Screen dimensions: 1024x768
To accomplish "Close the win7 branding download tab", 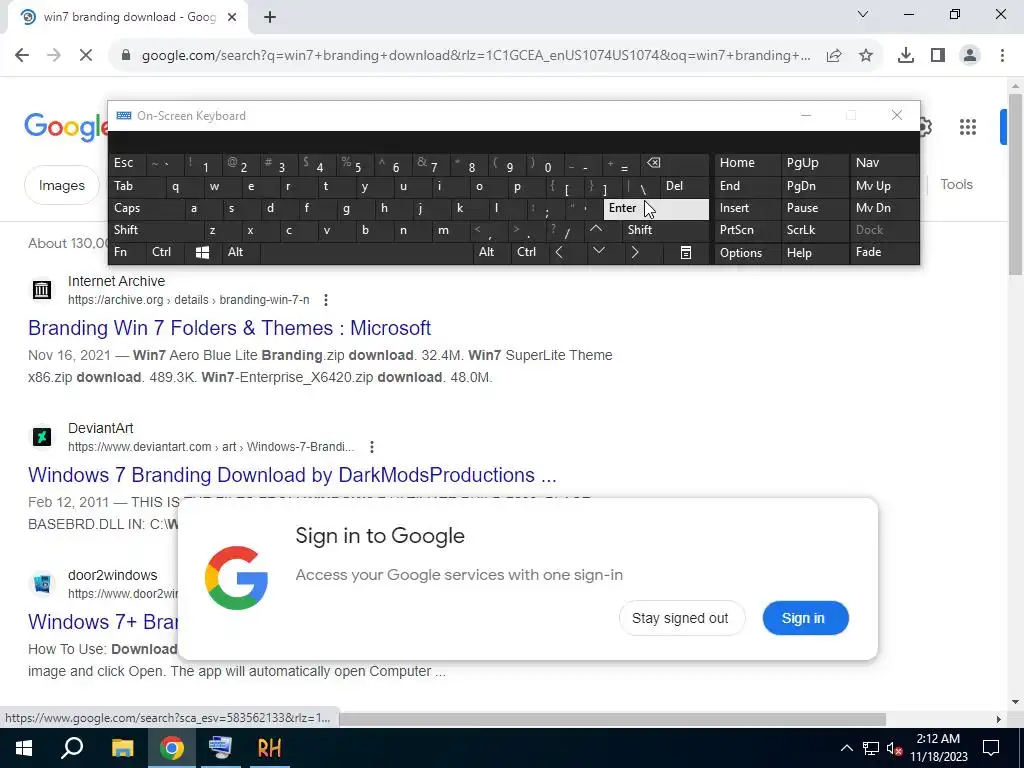I will (x=232, y=18).
